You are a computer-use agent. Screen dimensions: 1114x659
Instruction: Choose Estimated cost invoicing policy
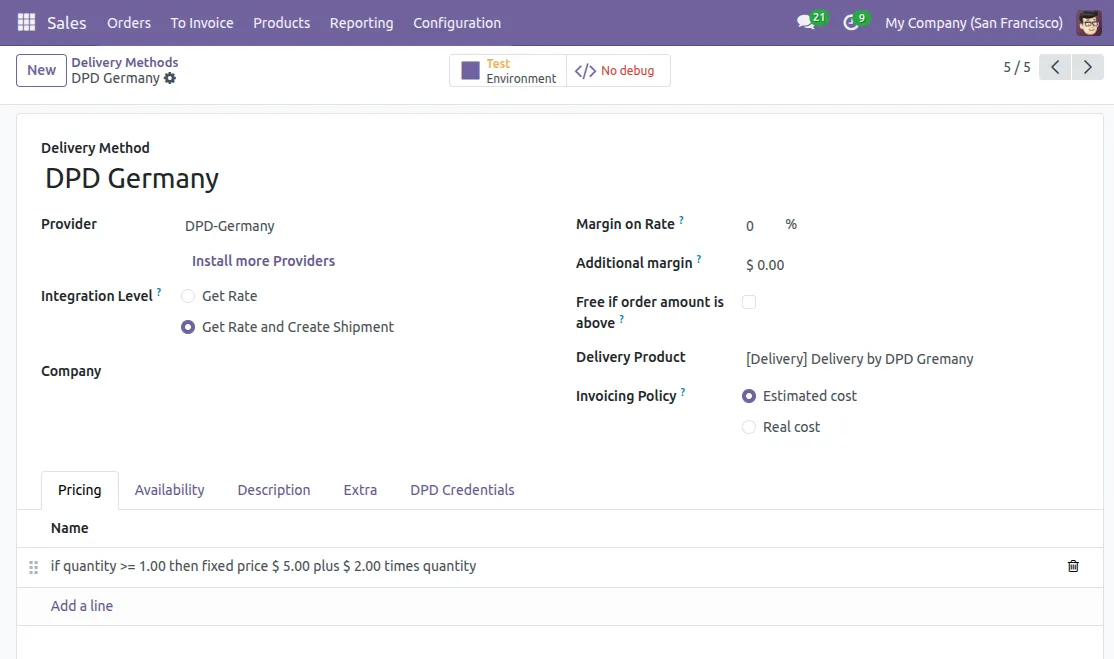tap(749, 396)
